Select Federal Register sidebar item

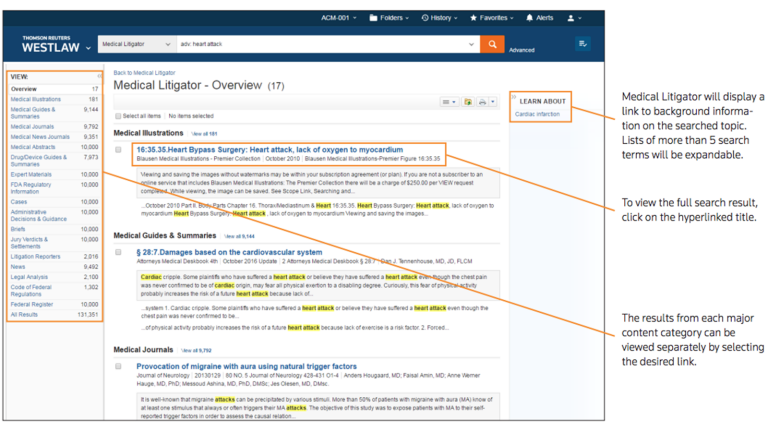click(x=32, y=305)
